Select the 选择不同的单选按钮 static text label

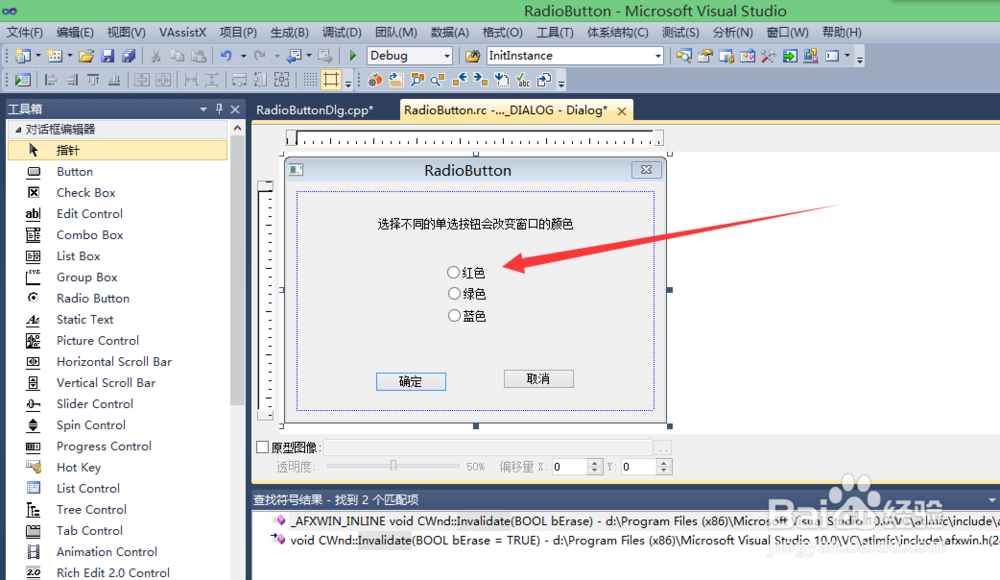(x=475, y=225)
